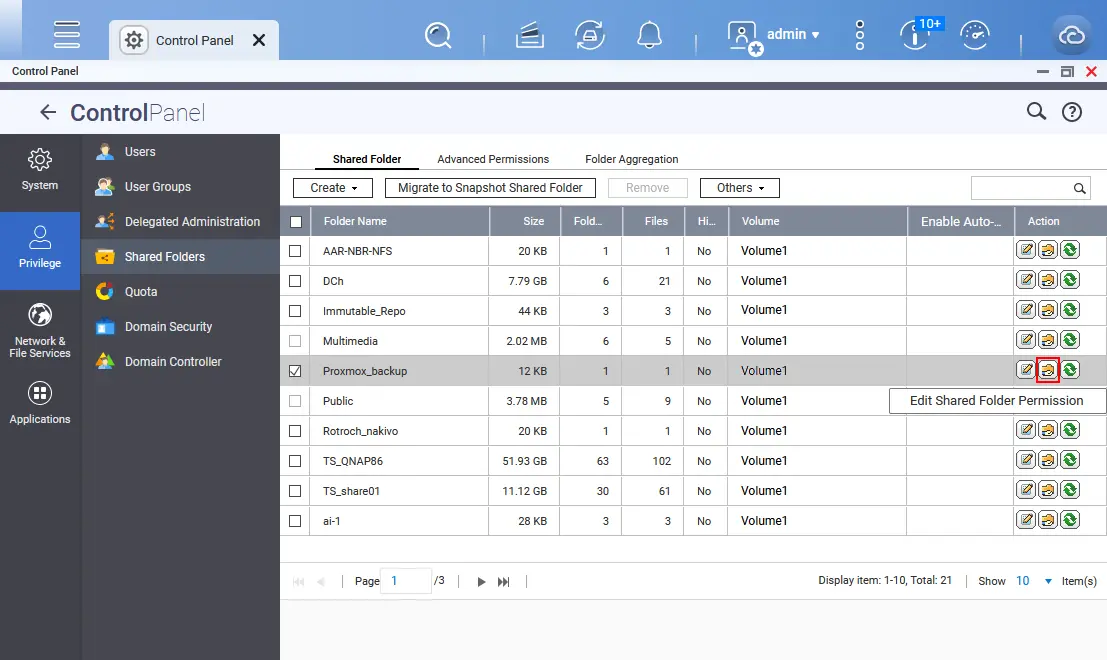Uncheck the Proxmox_backup checkbox

pos(295,371)
